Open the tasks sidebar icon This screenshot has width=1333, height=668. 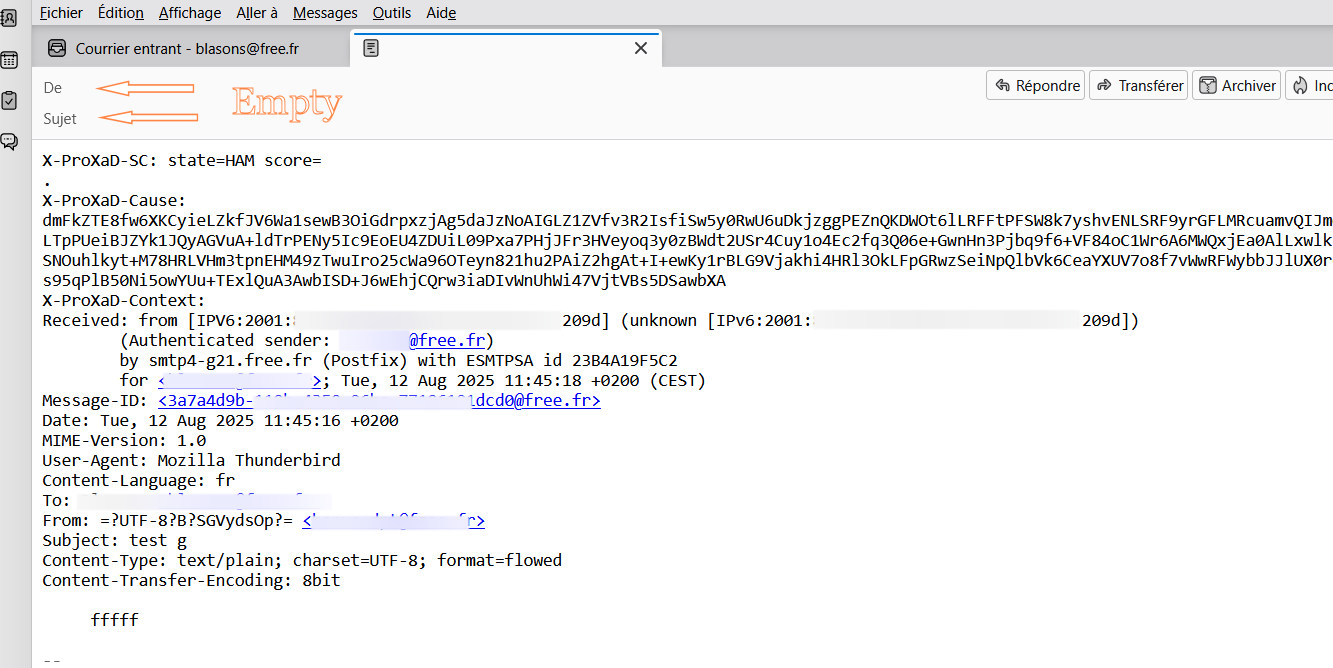point(9,100)
